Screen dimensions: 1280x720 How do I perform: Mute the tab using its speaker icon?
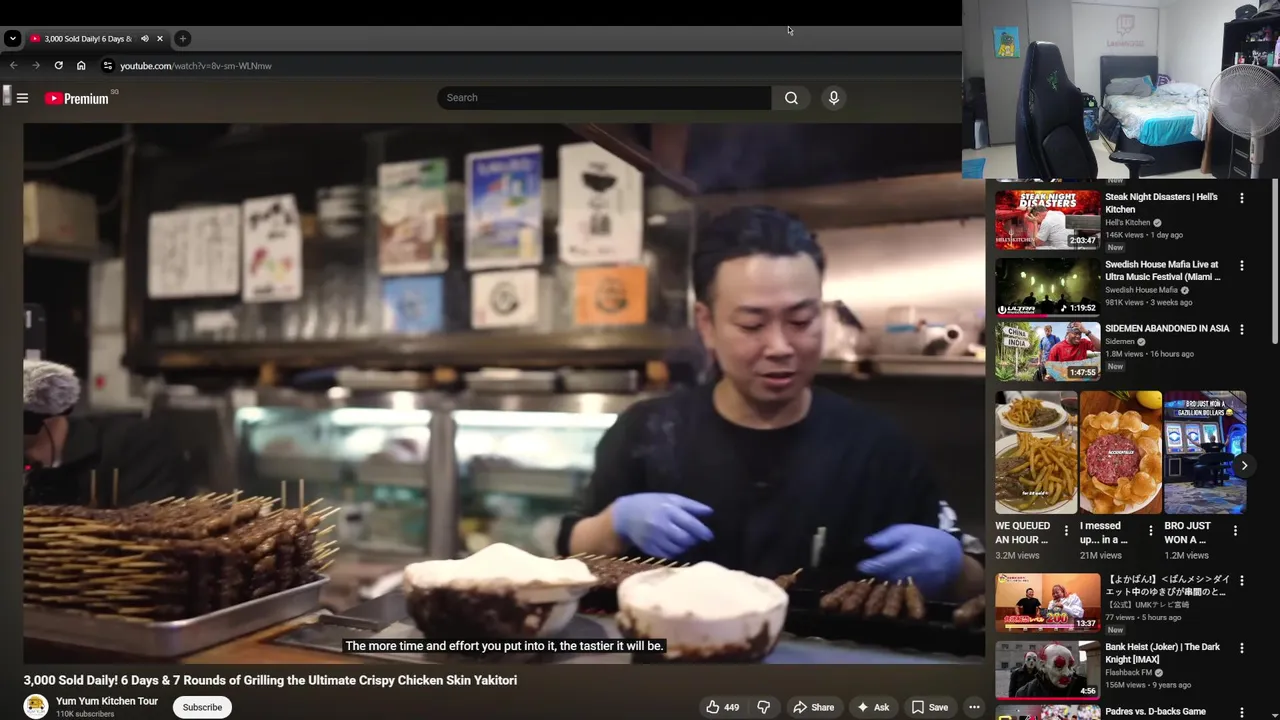[144, 39]
